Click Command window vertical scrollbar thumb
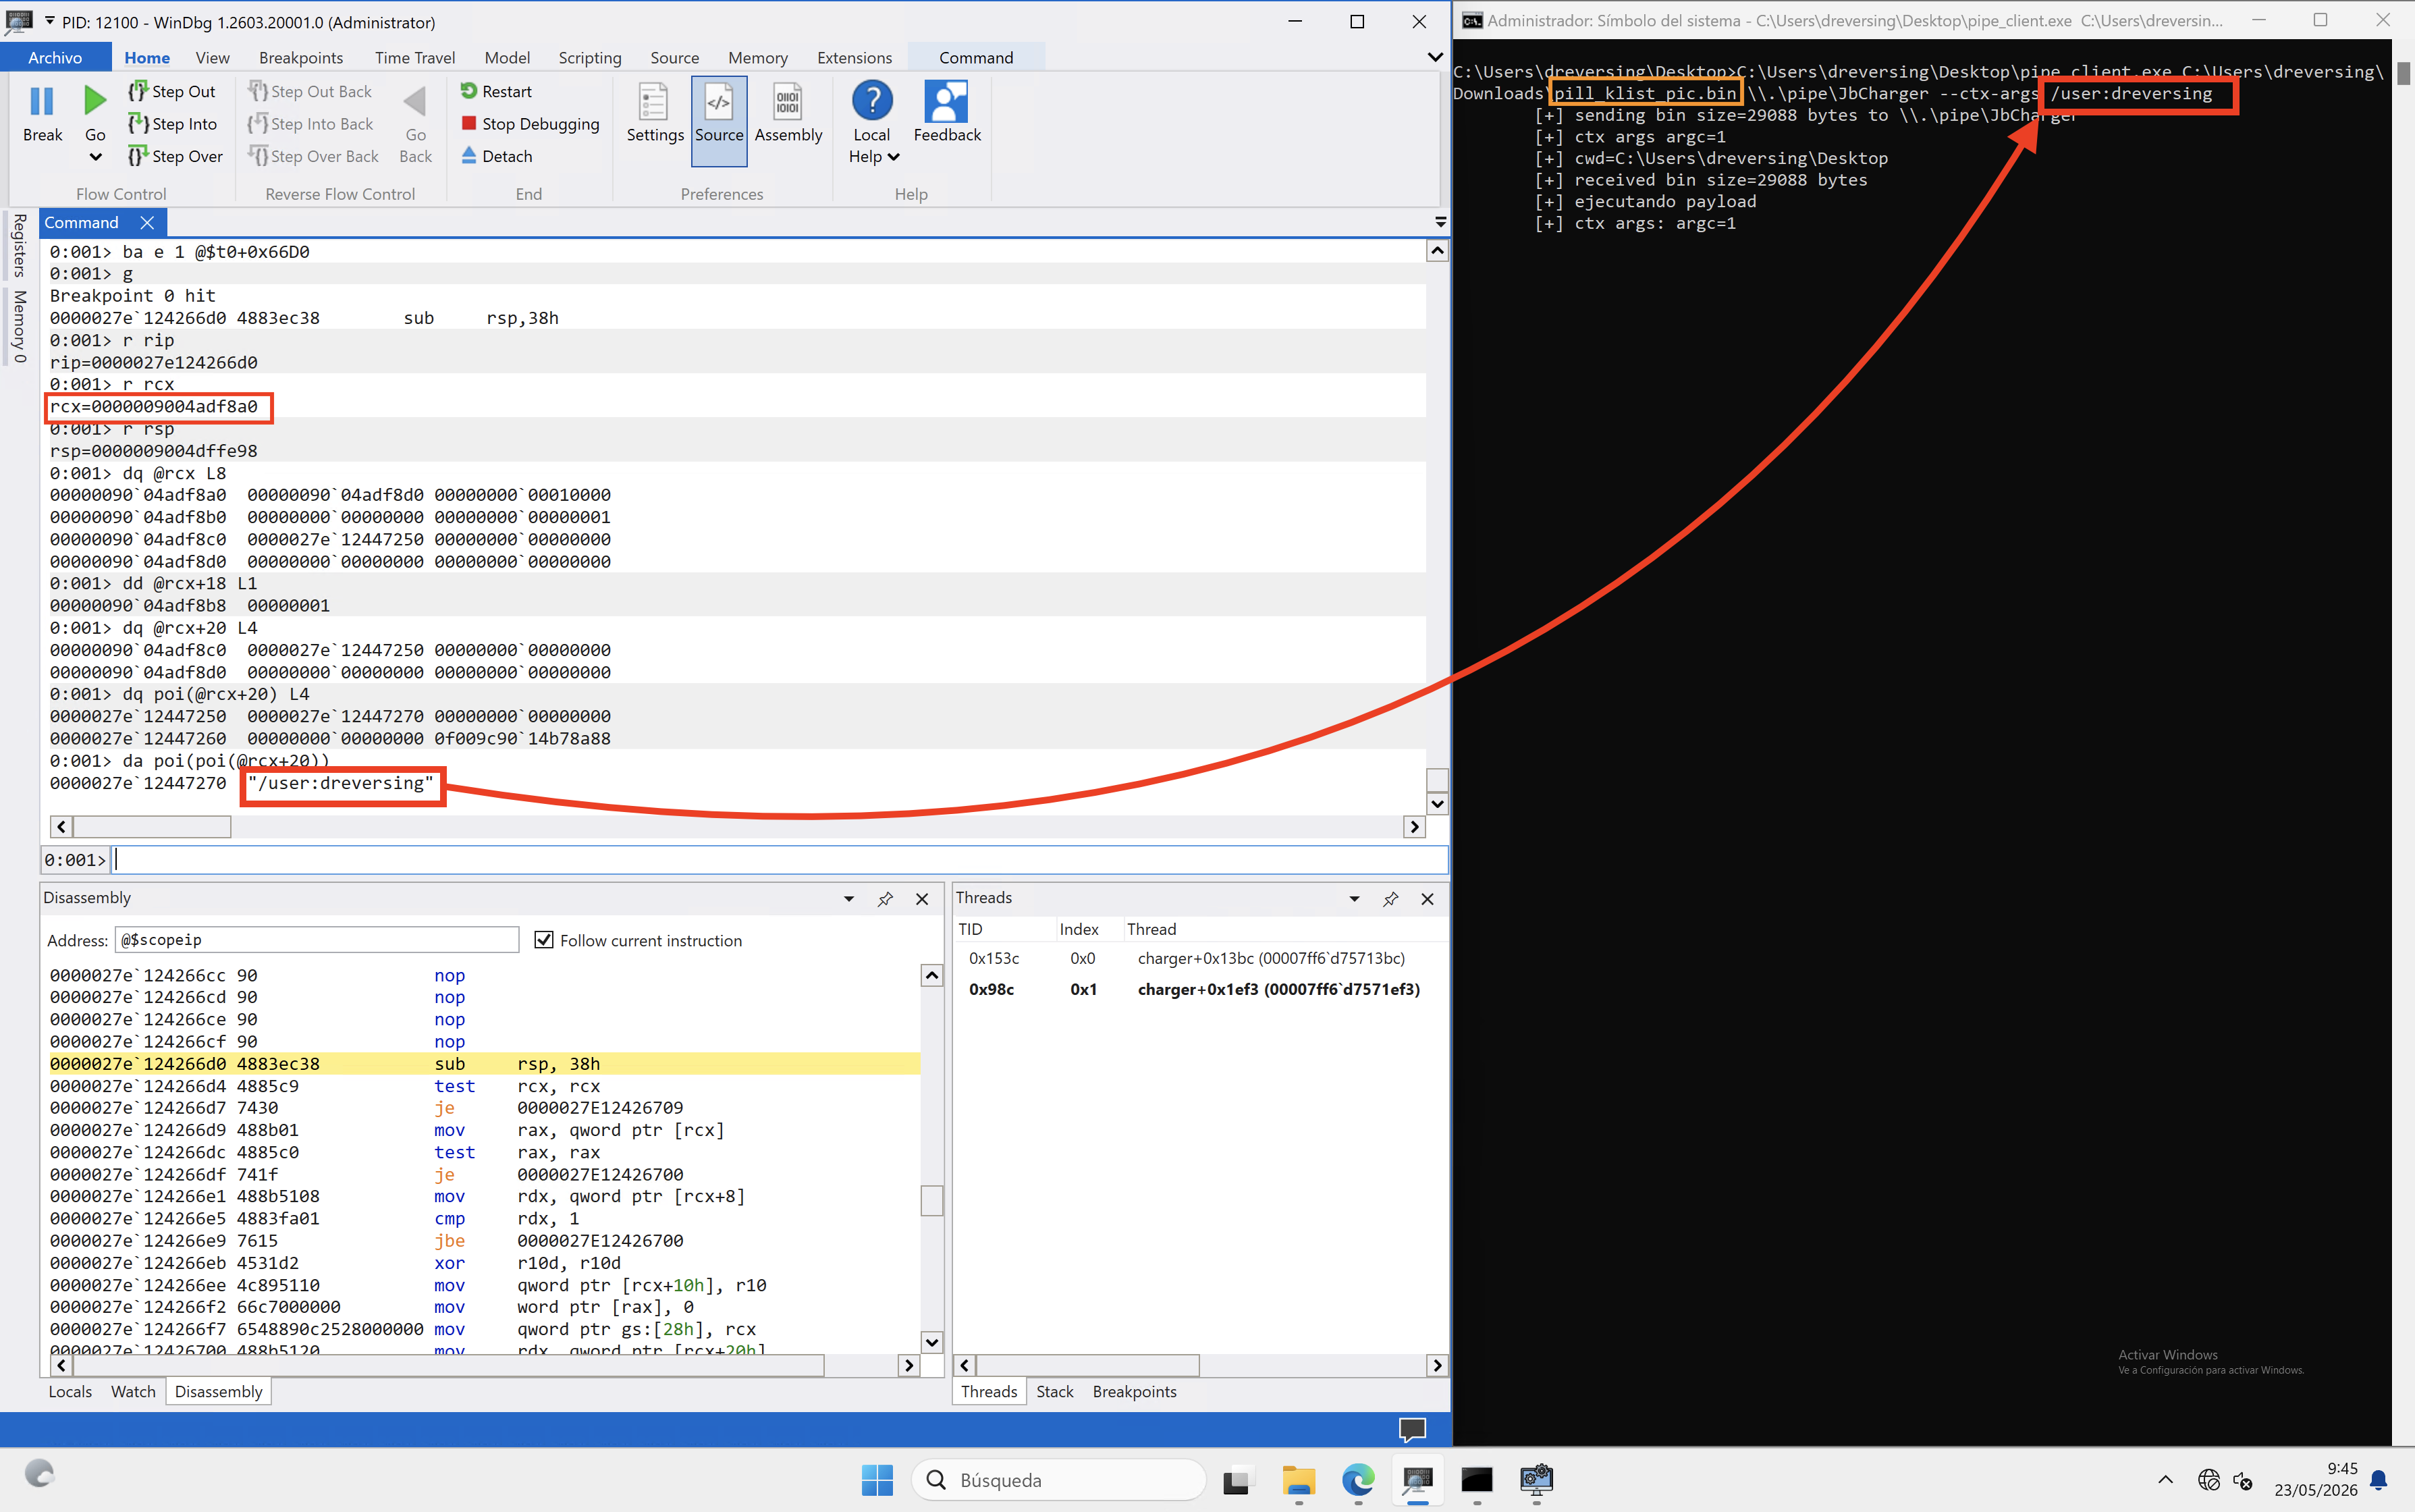 [1437, 779]
